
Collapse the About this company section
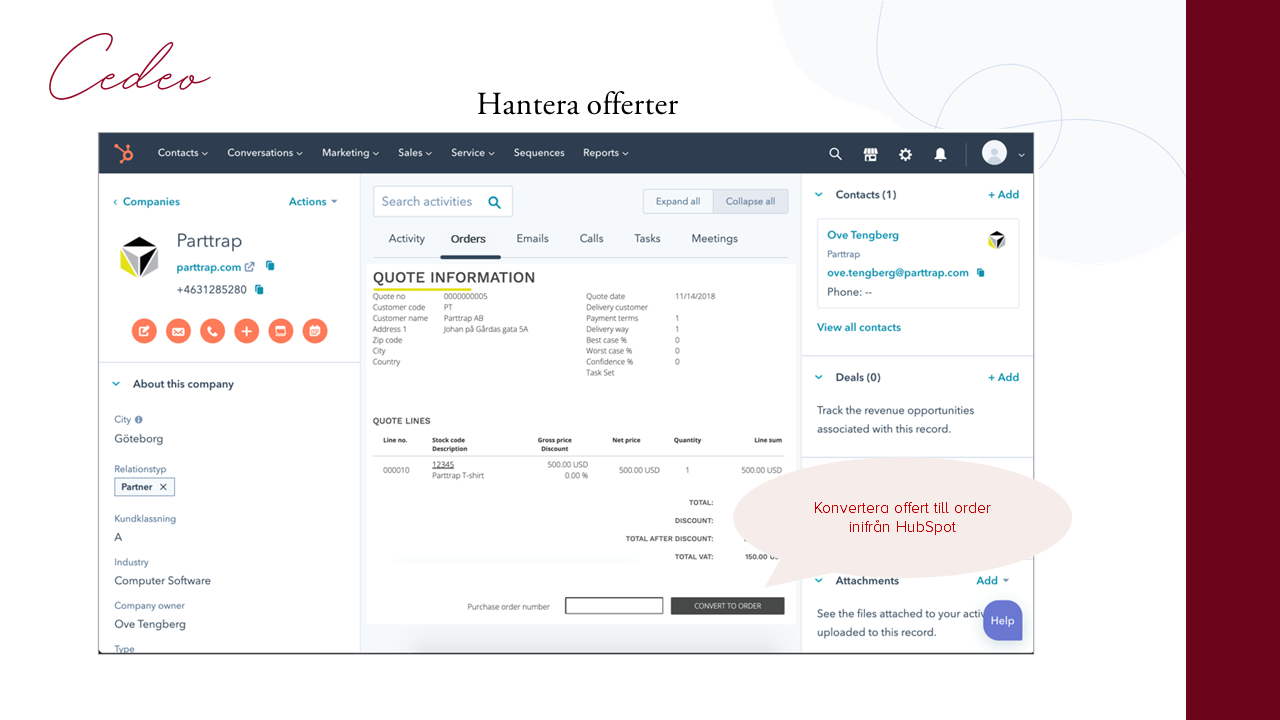coord(117,384)
